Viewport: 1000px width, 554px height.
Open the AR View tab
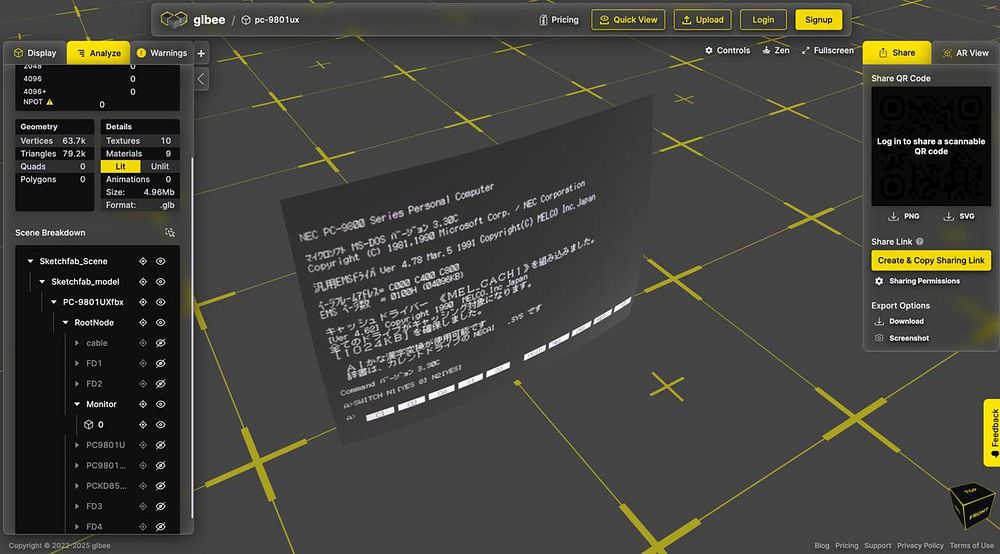(966, 53)
